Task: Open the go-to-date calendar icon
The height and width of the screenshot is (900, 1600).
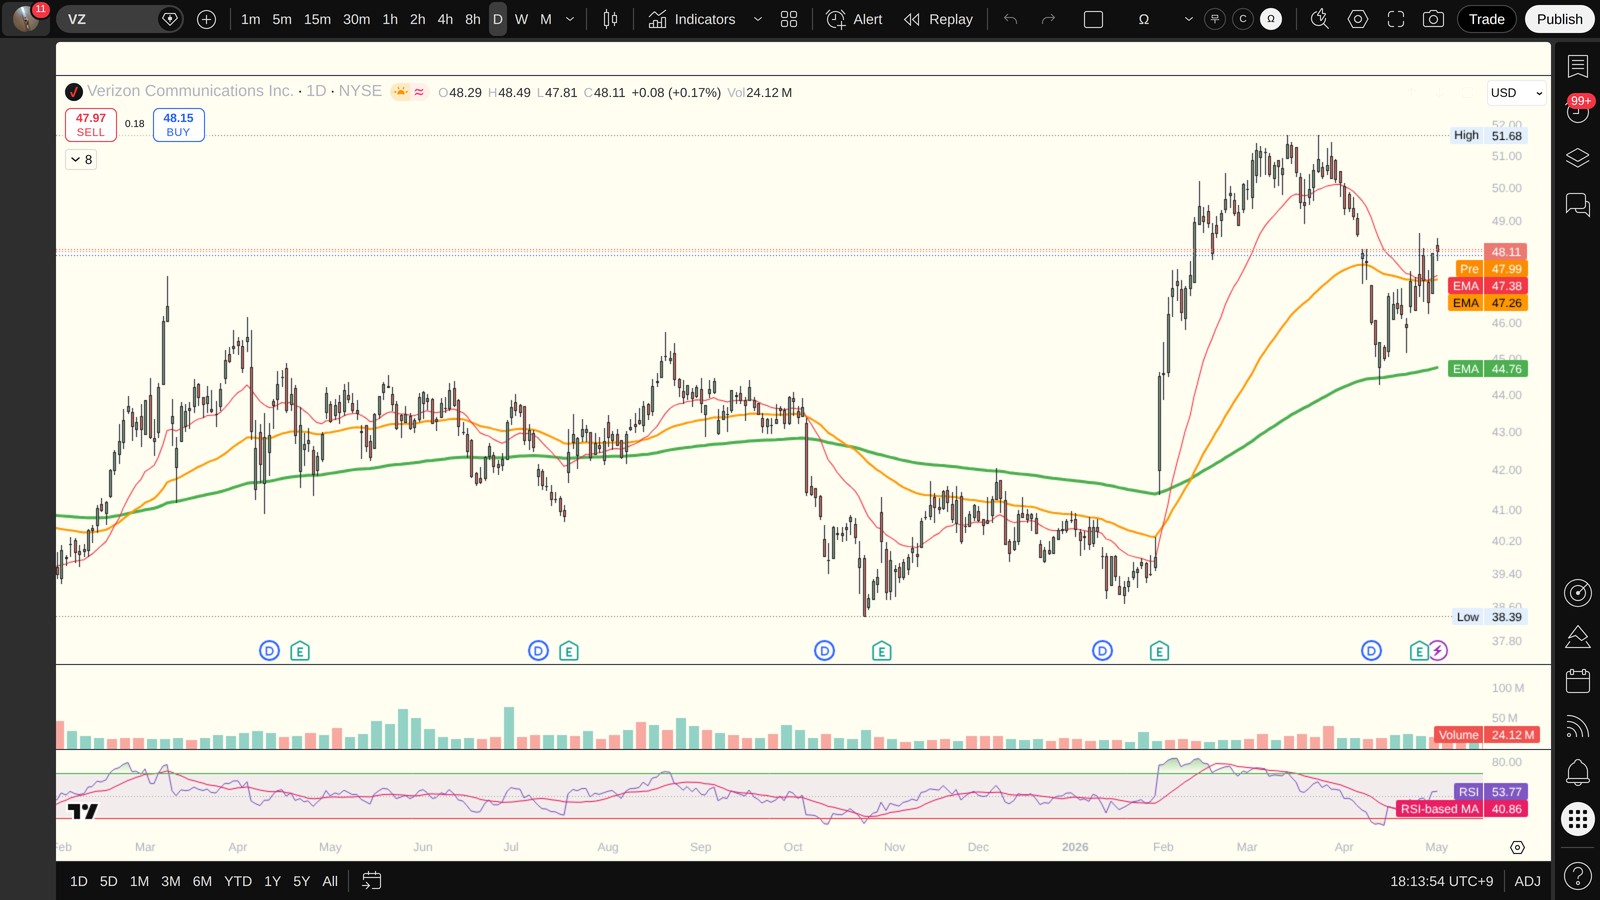Action: pos(371,881)
